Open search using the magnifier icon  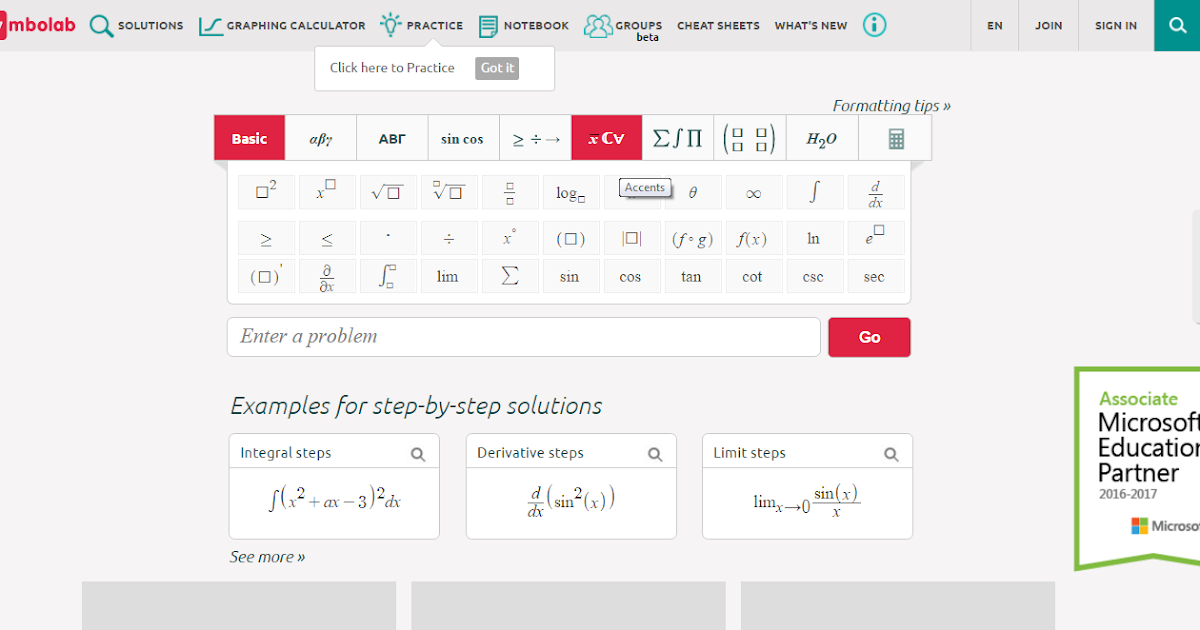coord(1176,24)
